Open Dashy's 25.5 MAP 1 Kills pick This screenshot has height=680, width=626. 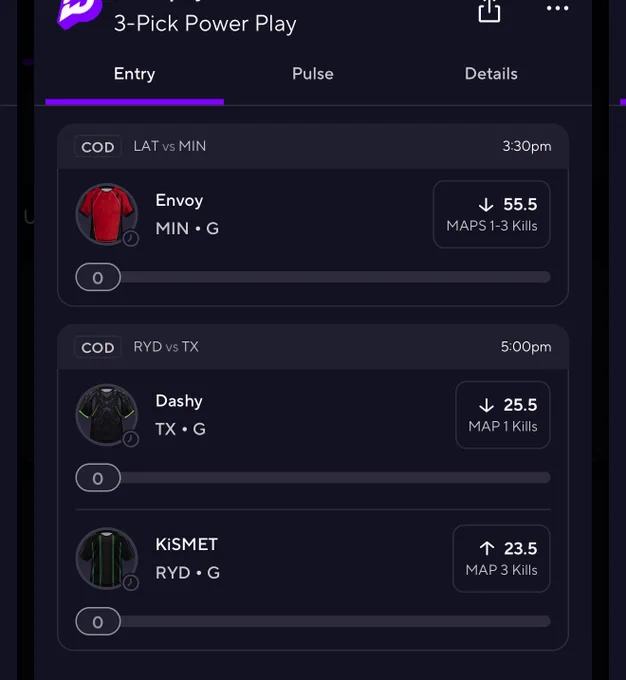pos(503,415)
